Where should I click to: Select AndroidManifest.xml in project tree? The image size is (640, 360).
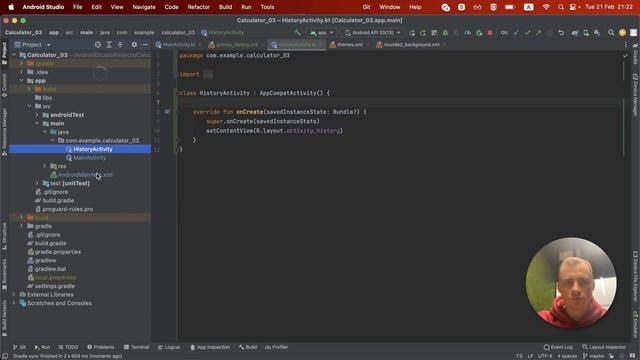coord(85,175)
